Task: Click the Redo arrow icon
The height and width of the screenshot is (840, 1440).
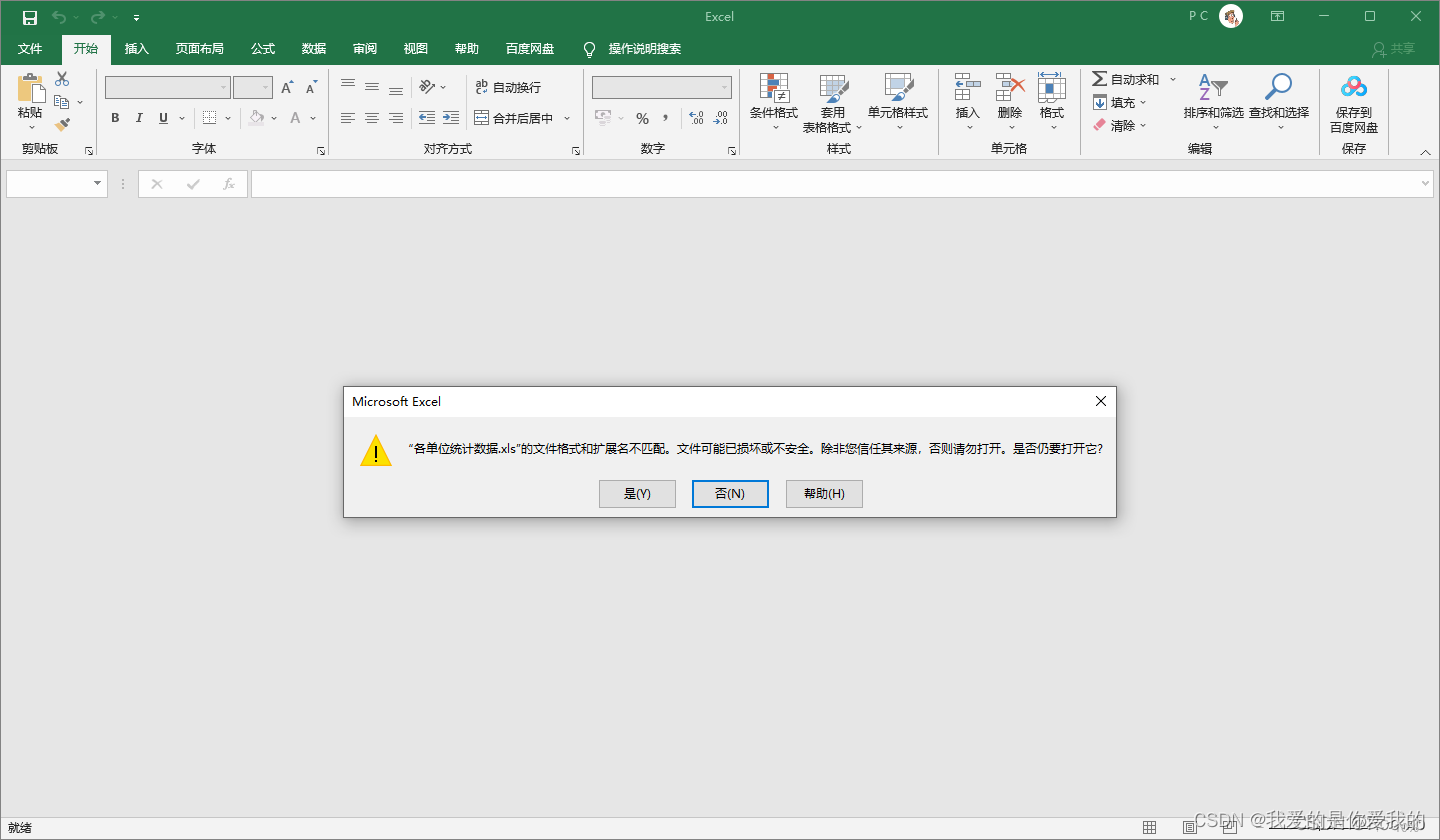Action: pyautogui.click(x=97, y=17)
